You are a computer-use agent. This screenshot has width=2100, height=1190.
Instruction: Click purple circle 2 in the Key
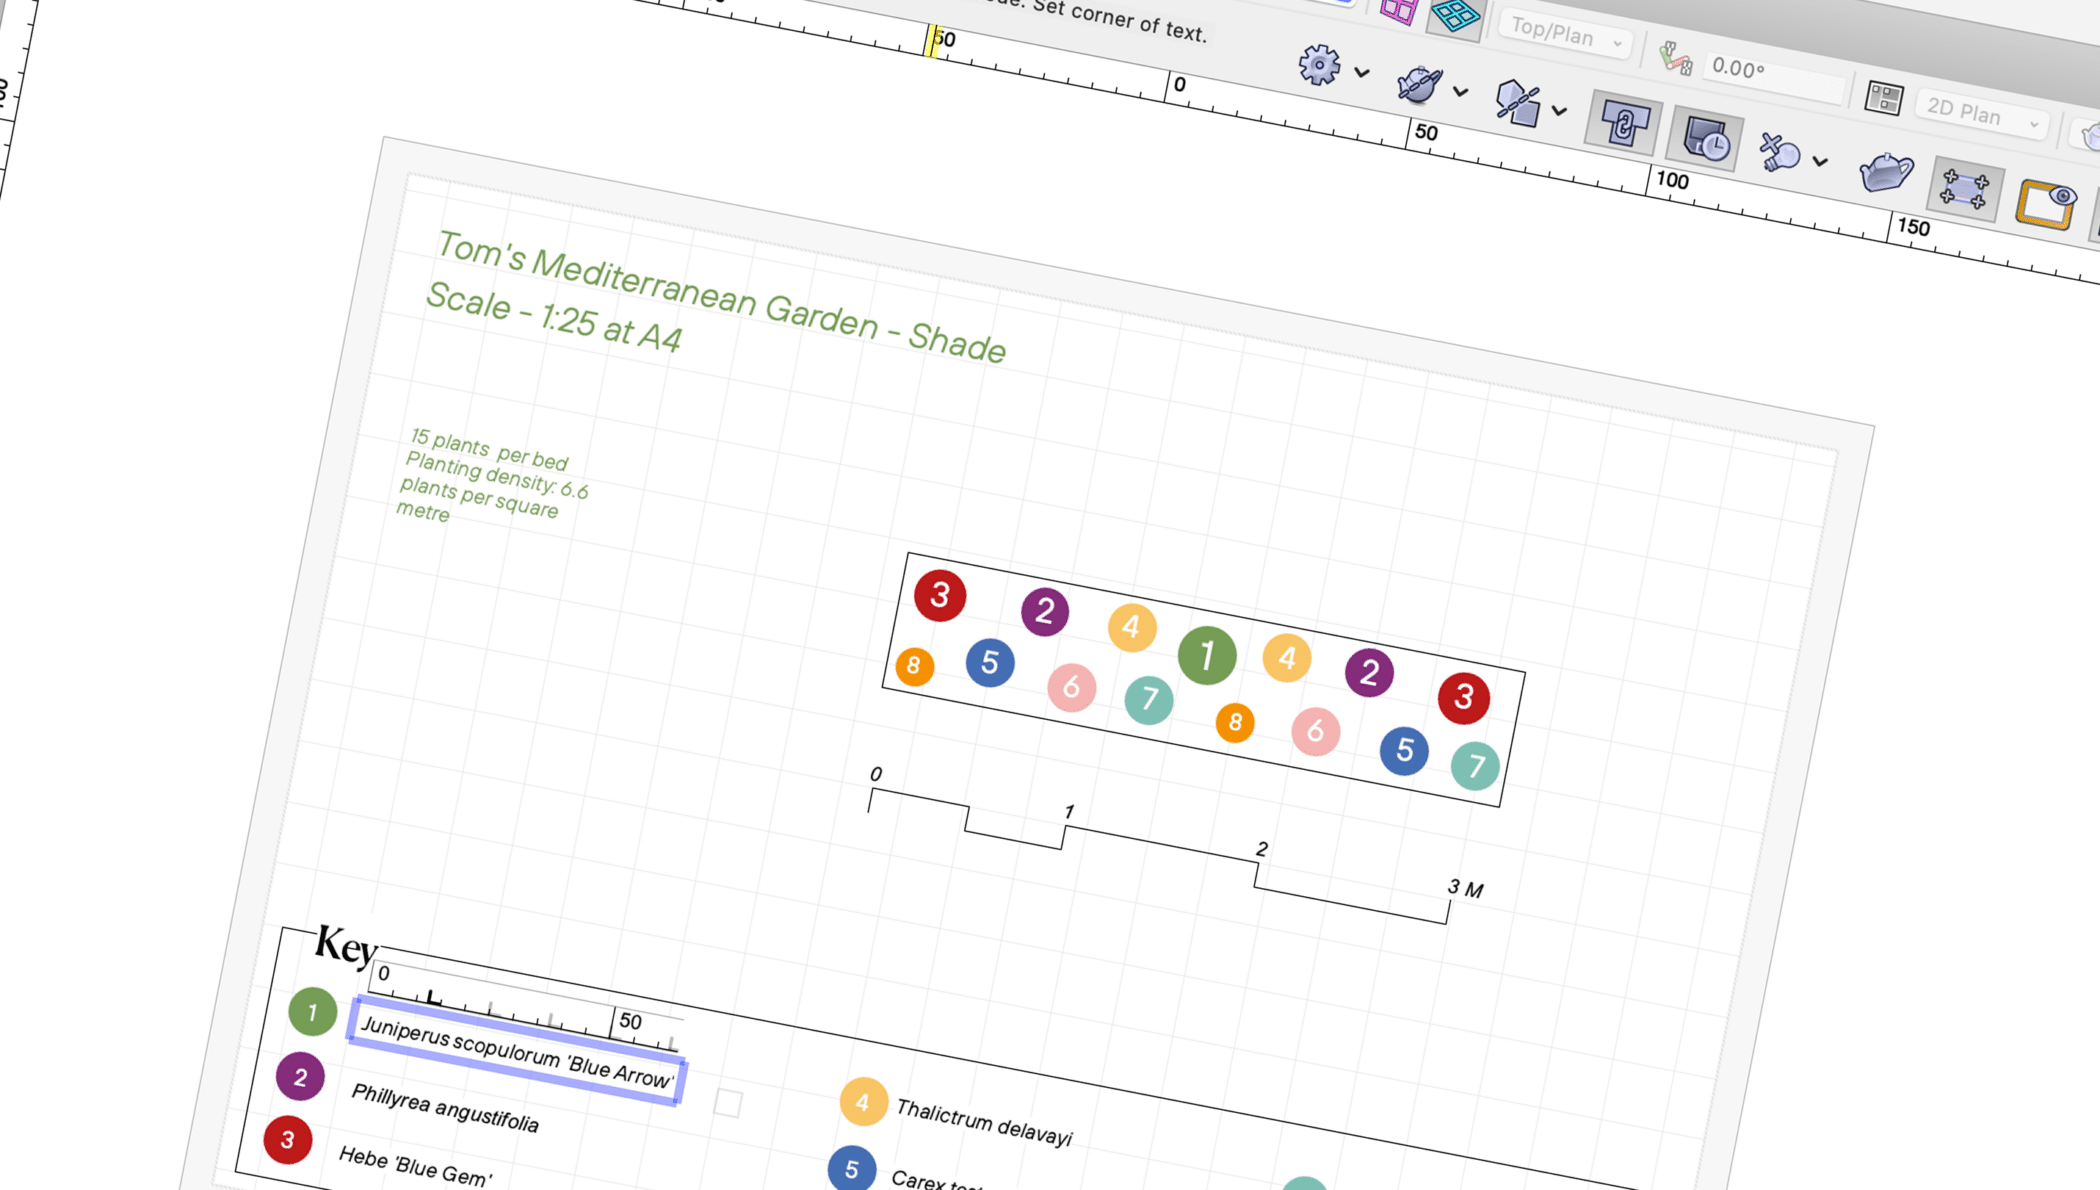tap(300, 1076)
